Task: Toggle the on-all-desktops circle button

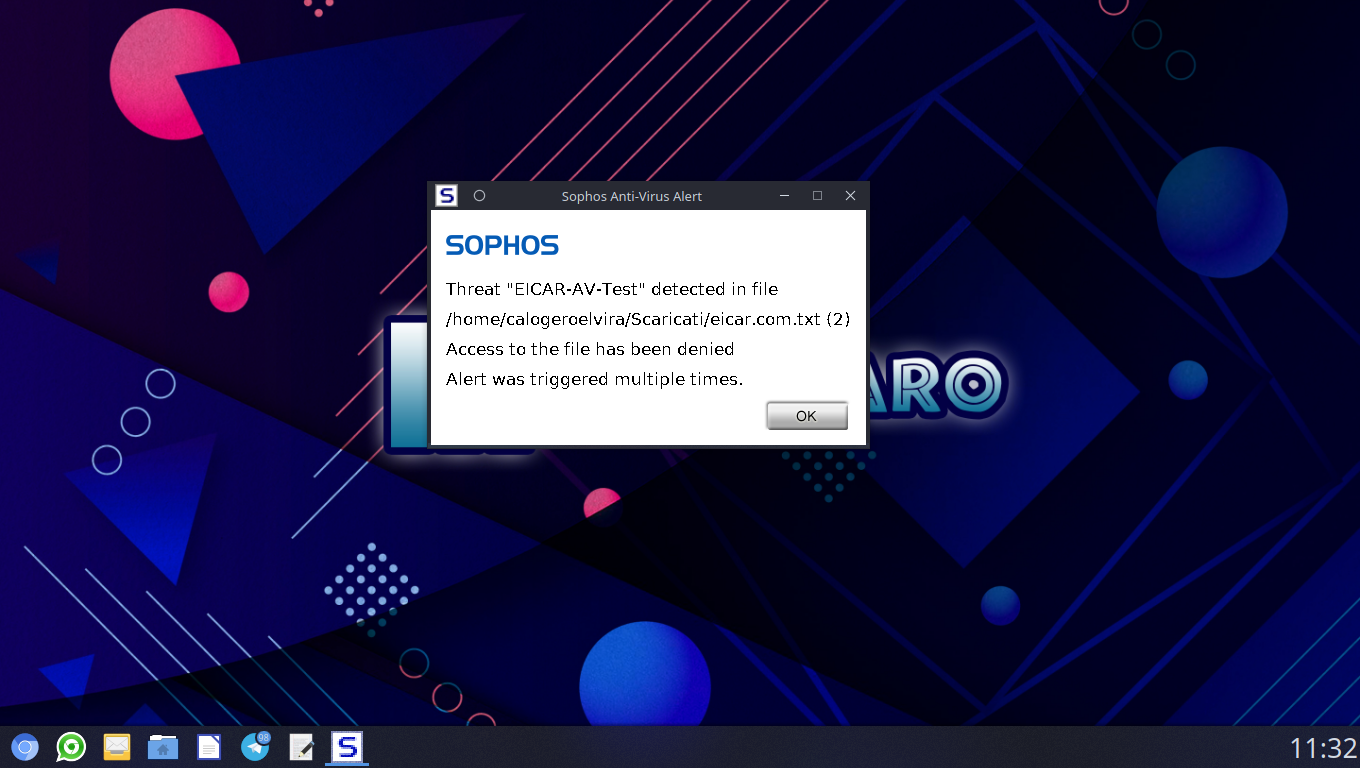Action: (479, 196)
